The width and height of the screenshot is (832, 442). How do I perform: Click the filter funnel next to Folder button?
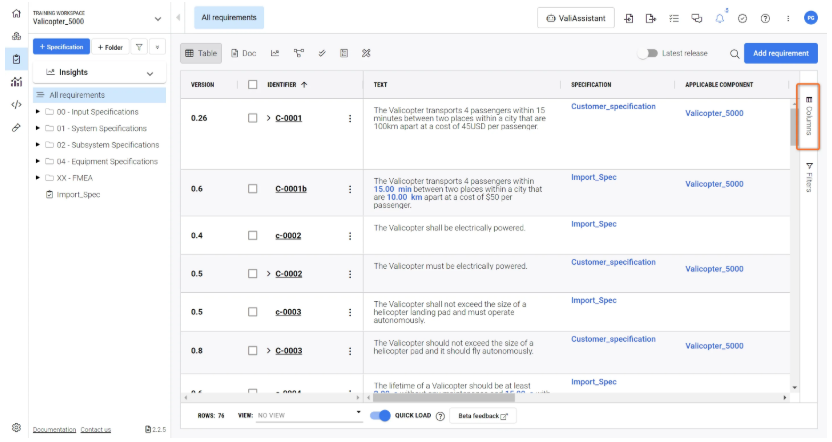click(x=138, y=47)
